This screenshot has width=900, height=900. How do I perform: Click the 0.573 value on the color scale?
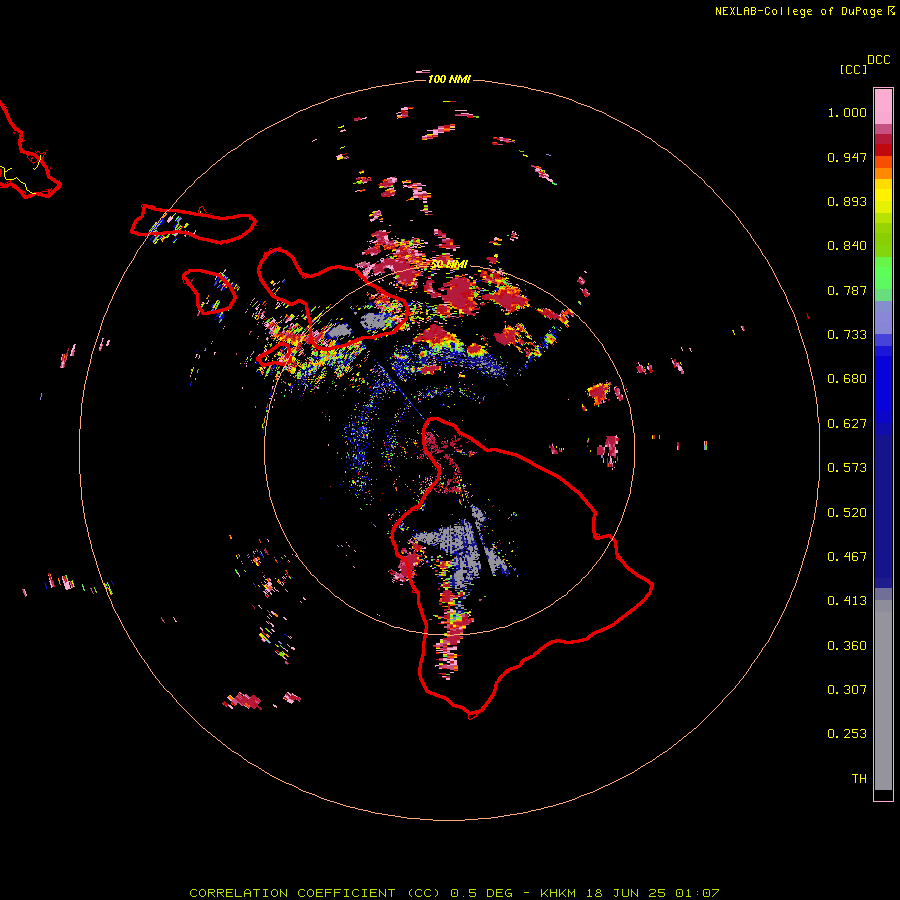pyautogui.click(x=847, y=468)
